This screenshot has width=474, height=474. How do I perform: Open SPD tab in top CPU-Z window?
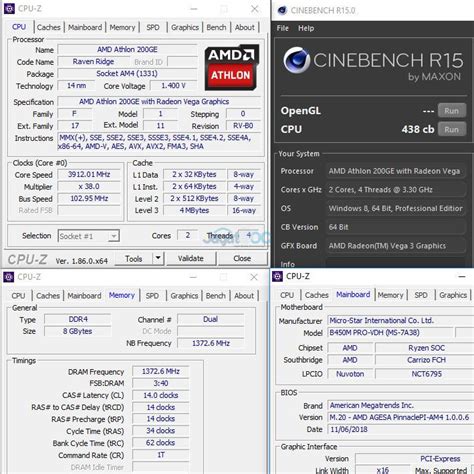coord(153,27)
